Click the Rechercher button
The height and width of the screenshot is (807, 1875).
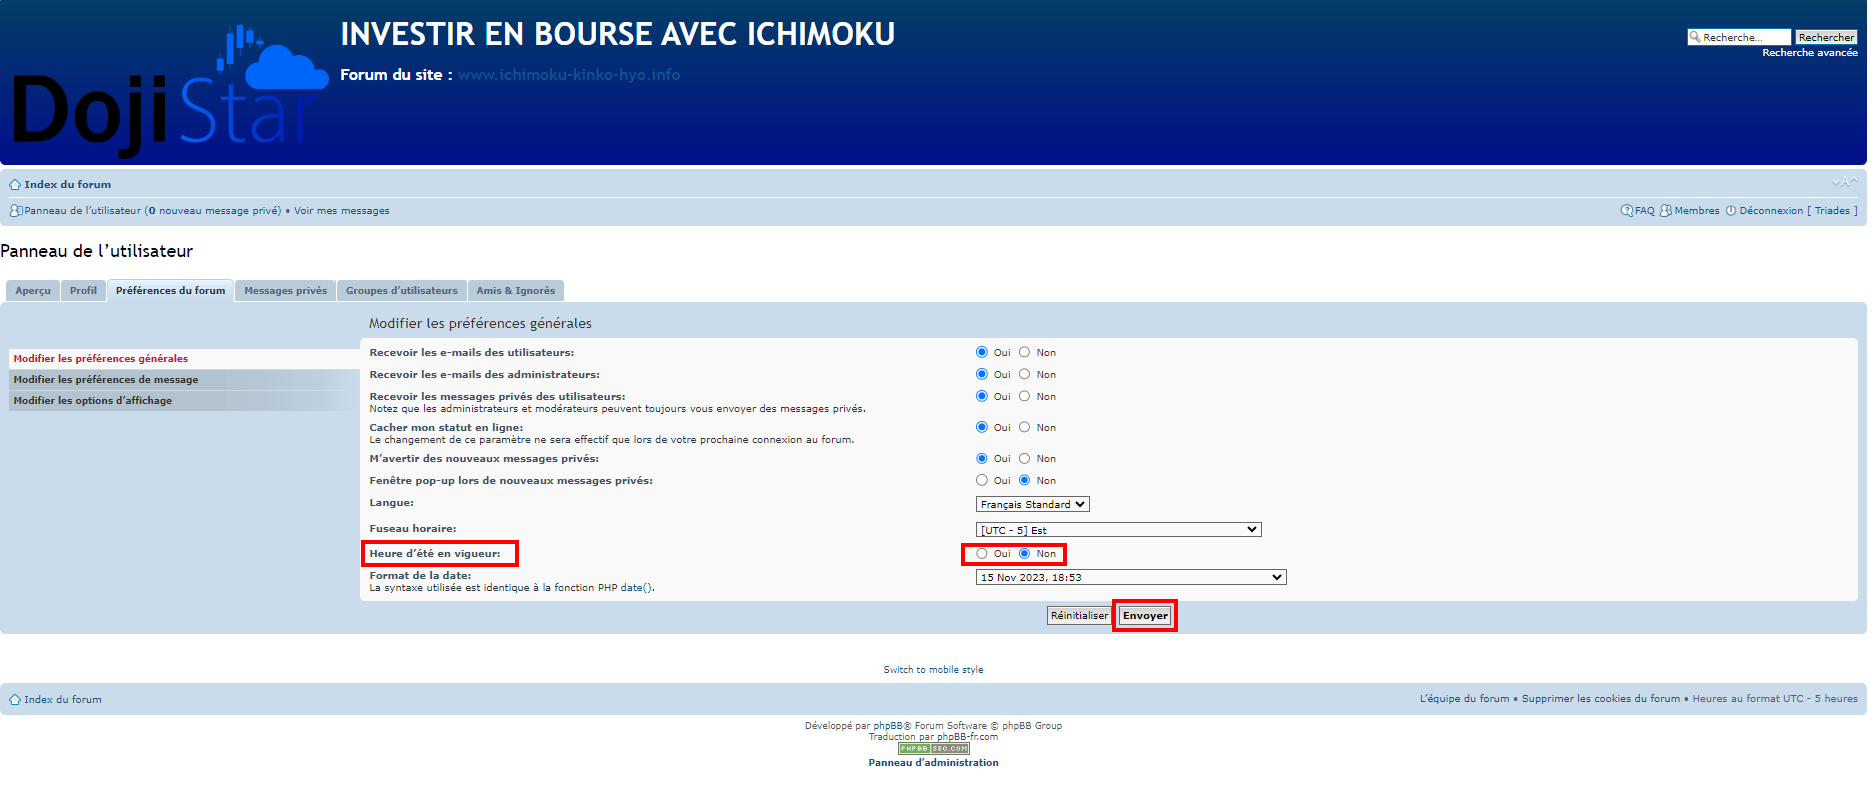[x=1826, y=37]
